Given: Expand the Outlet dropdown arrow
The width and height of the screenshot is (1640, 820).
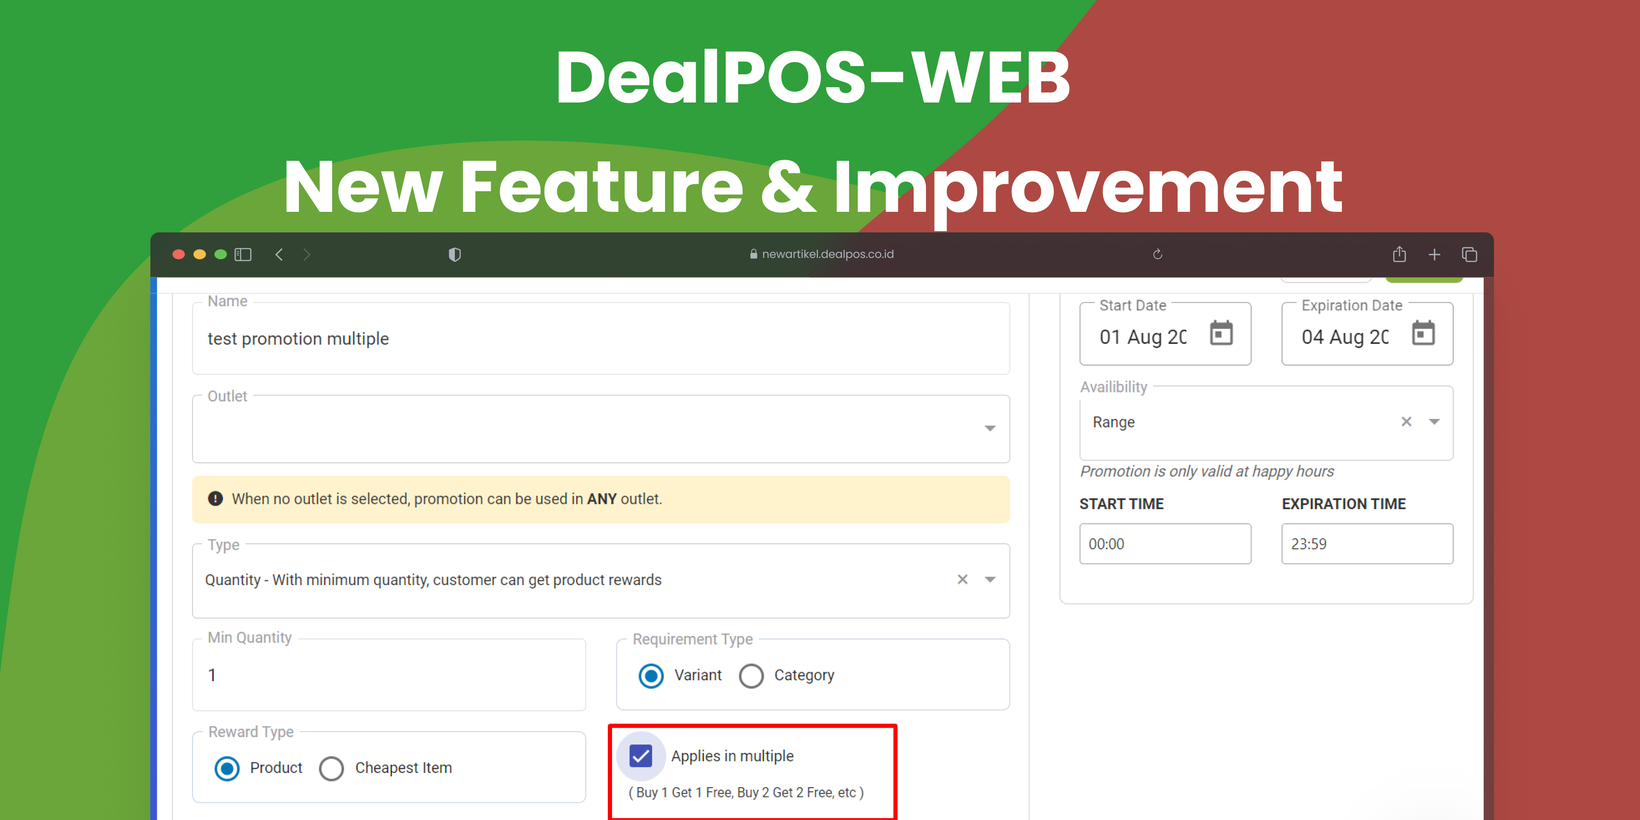Looking at the screenshot, I should coord(990,428).
